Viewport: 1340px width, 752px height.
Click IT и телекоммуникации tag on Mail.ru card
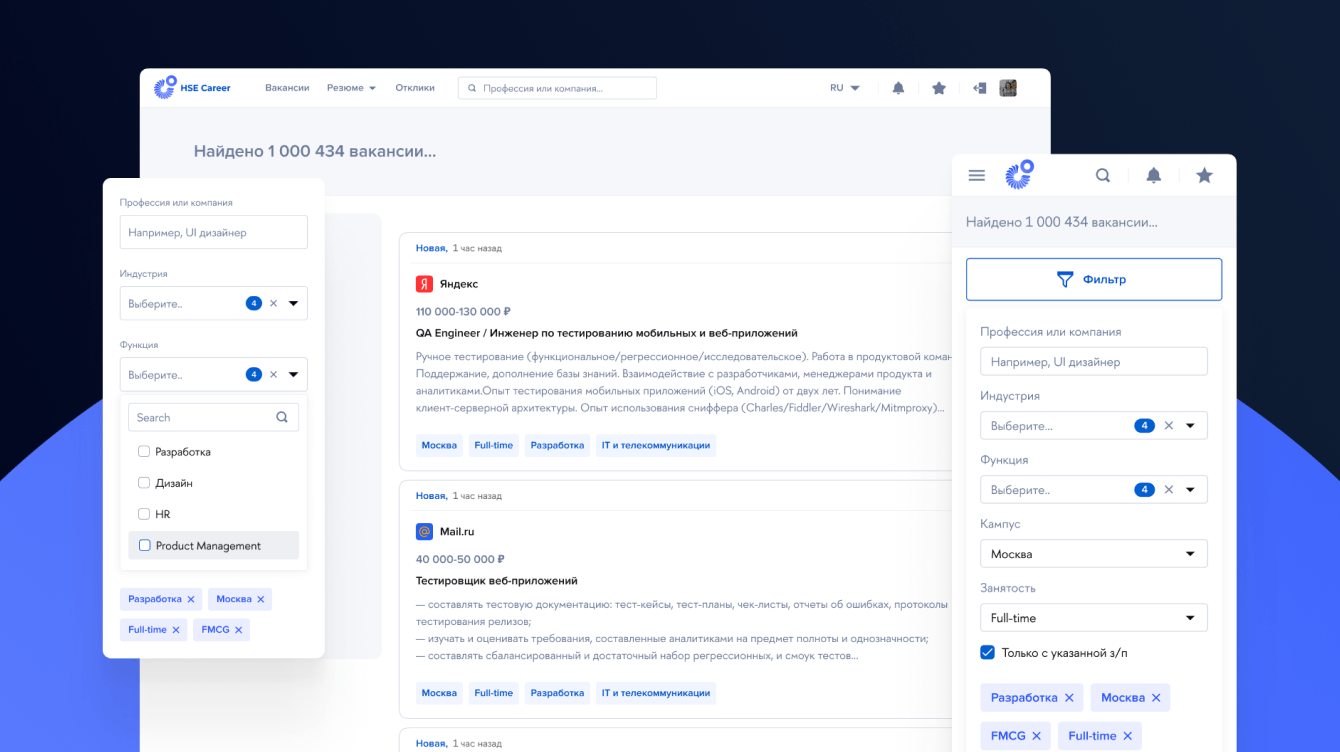click(656, 693)
